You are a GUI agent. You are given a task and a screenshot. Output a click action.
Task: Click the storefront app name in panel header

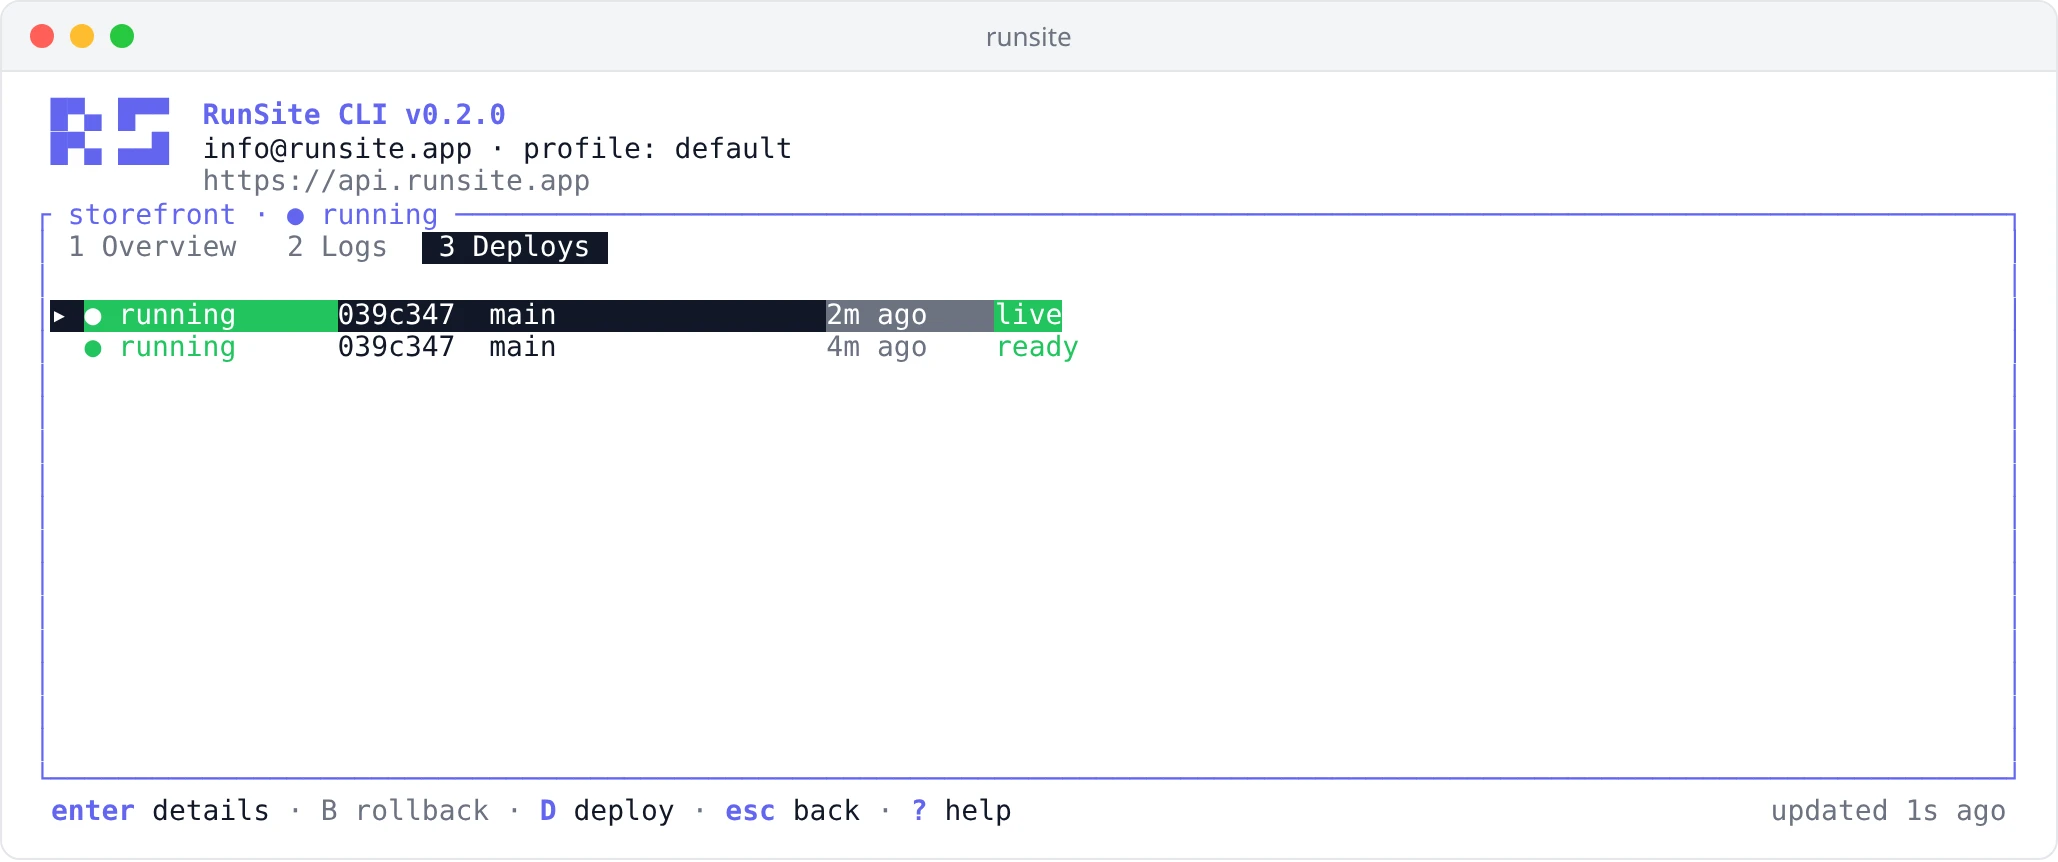click(152, 215)
